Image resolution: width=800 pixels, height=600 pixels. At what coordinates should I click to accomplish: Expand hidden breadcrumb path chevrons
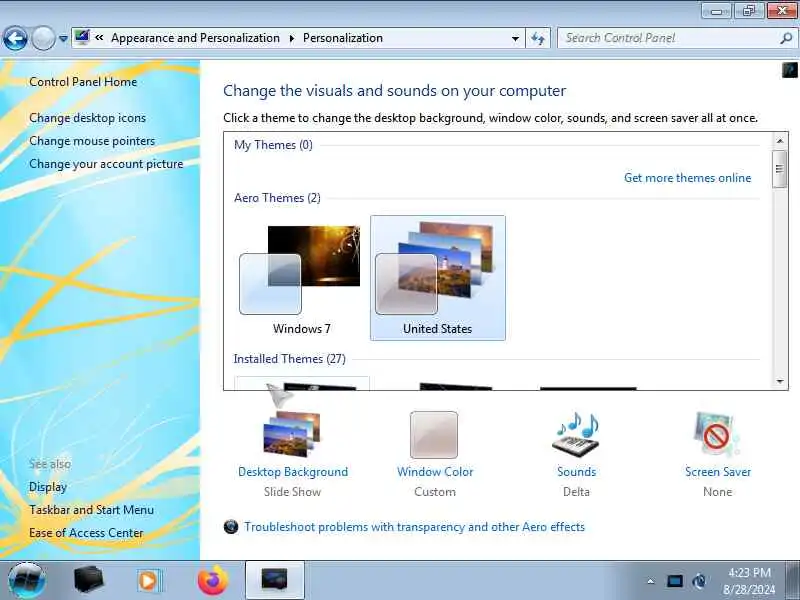[x=99, y=38]
